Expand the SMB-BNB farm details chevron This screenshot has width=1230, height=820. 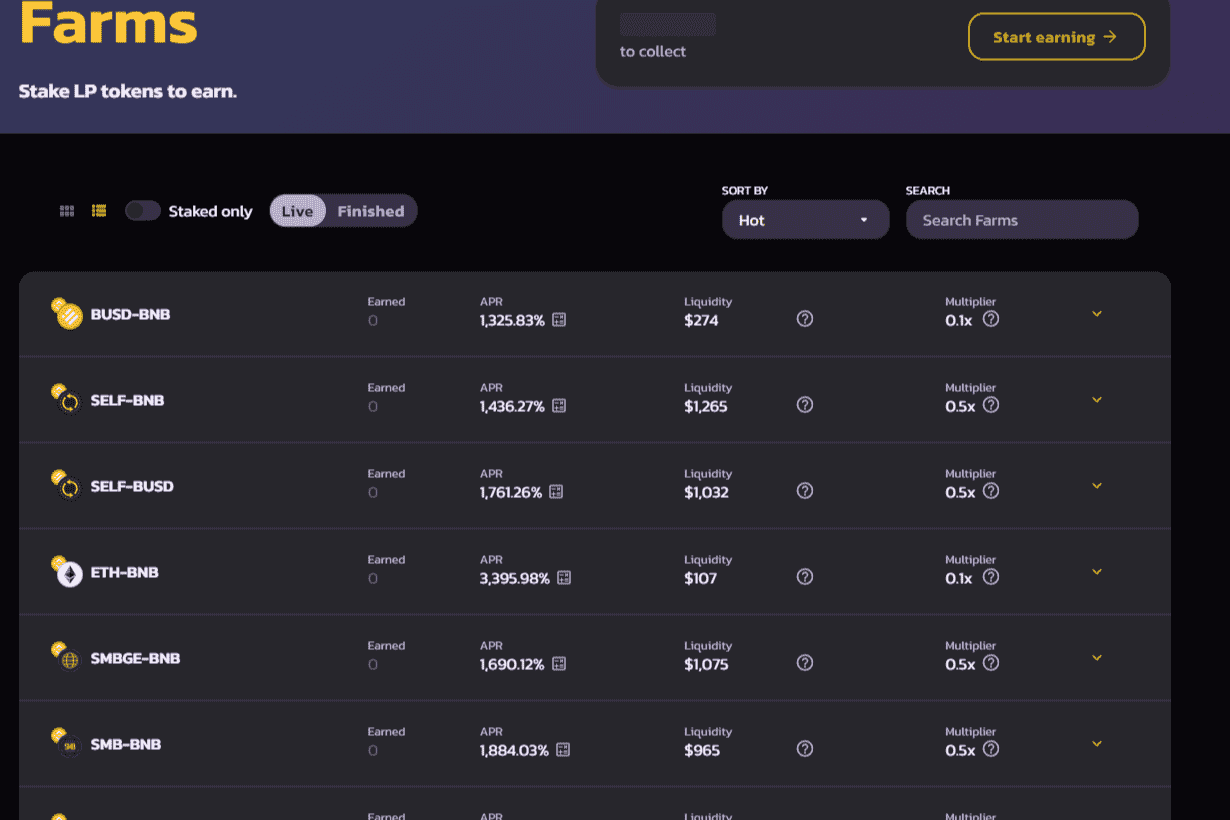1097,744
